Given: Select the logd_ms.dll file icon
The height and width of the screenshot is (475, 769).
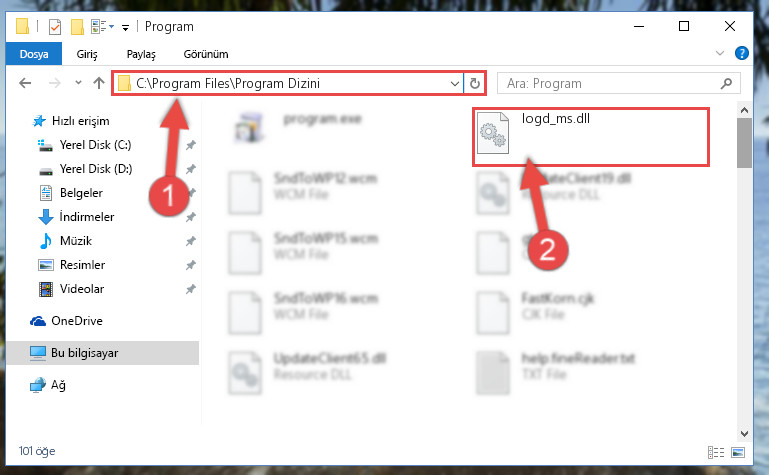Looking at the screenshot, I should [493, 133].
